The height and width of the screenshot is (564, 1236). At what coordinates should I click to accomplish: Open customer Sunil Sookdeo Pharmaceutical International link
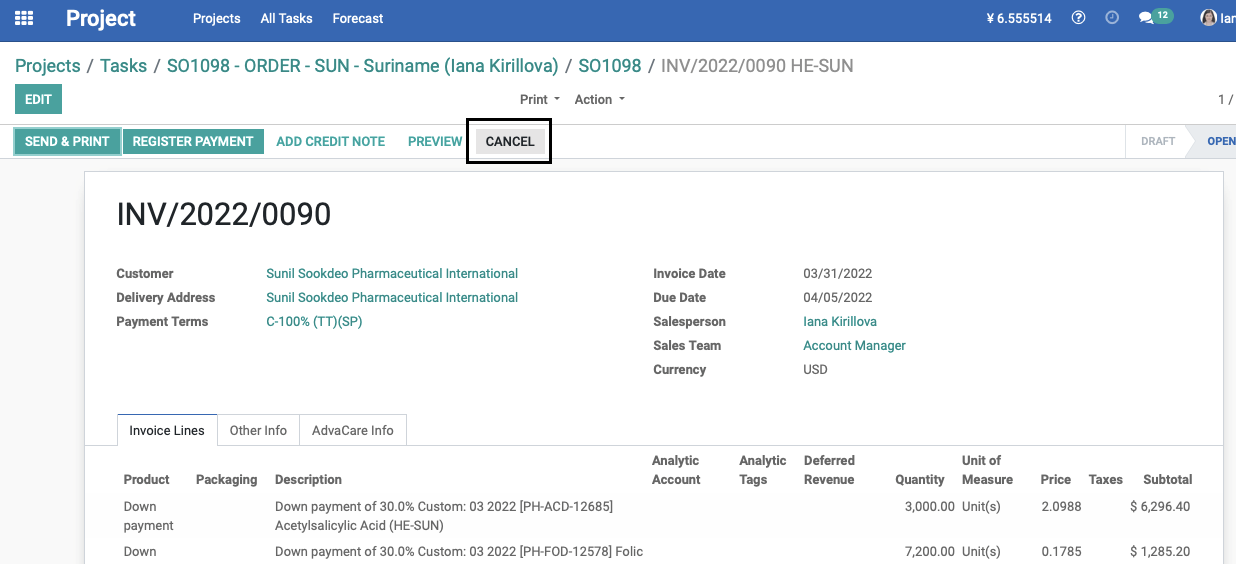click(392, 273)
